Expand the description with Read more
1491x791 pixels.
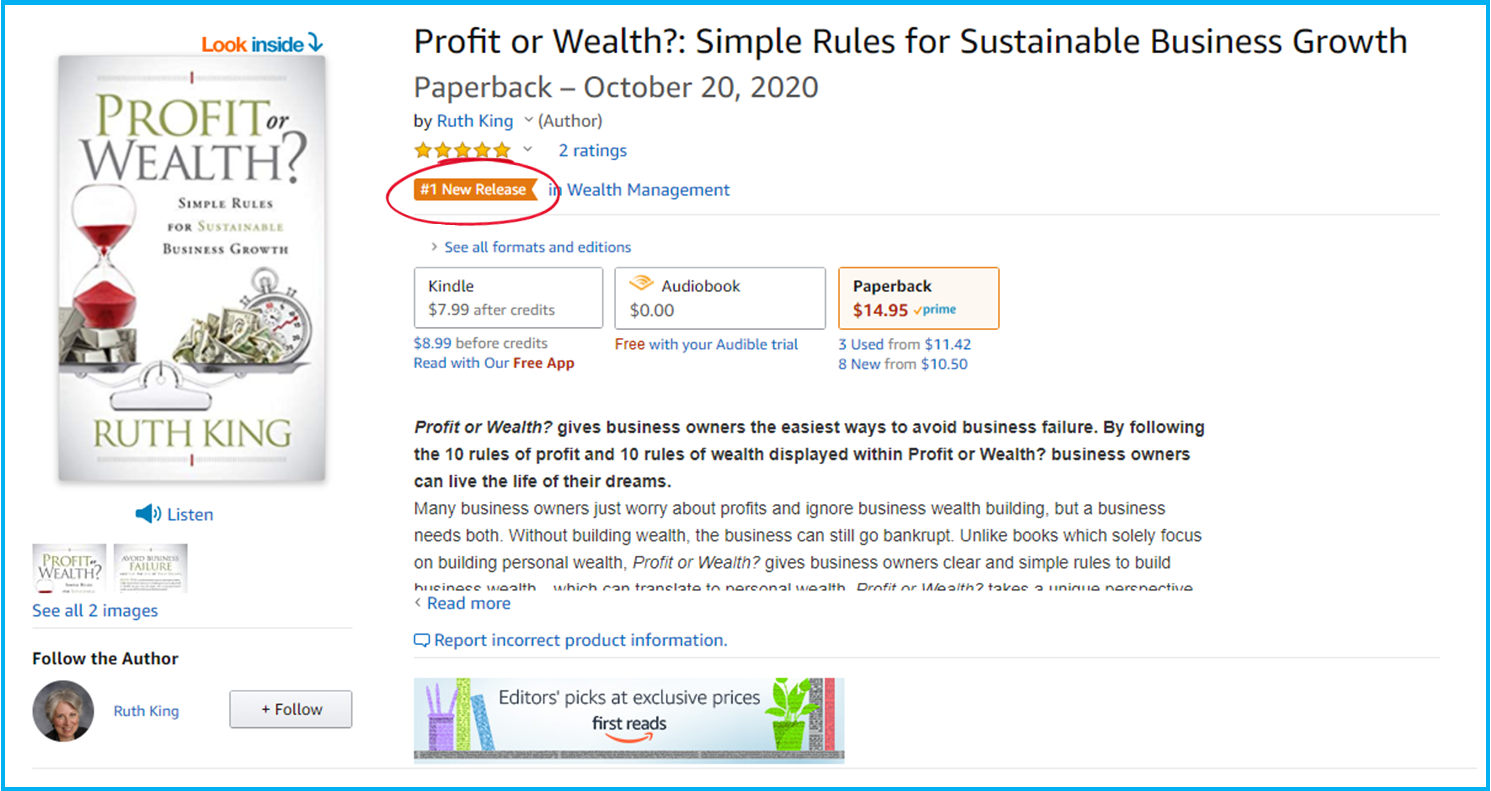click(x=462, y=603)
